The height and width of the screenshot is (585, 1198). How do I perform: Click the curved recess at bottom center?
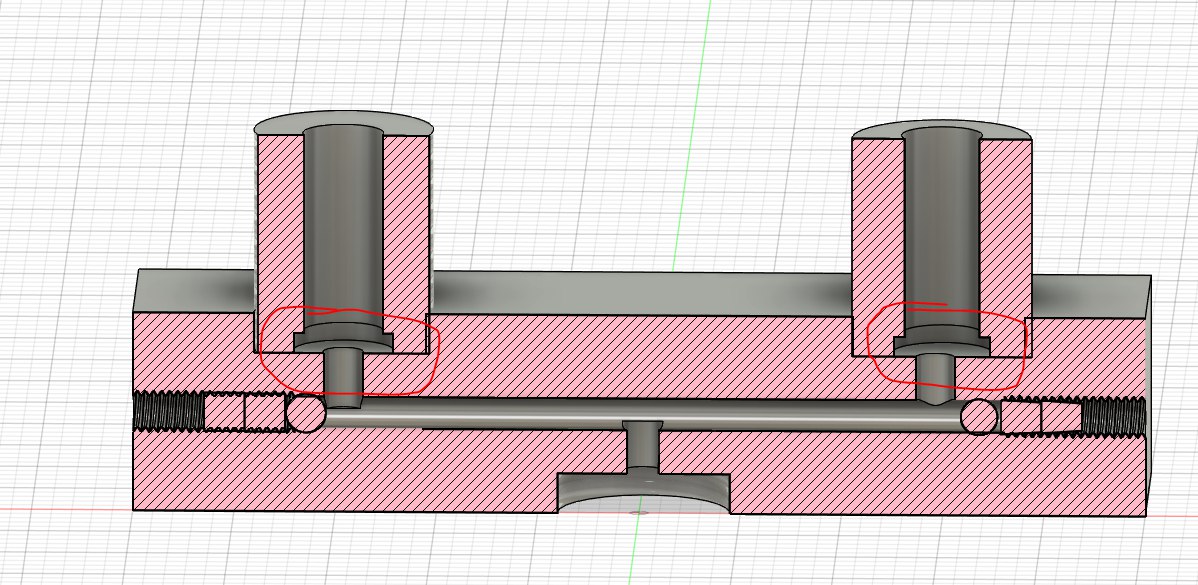coord(641,493)
